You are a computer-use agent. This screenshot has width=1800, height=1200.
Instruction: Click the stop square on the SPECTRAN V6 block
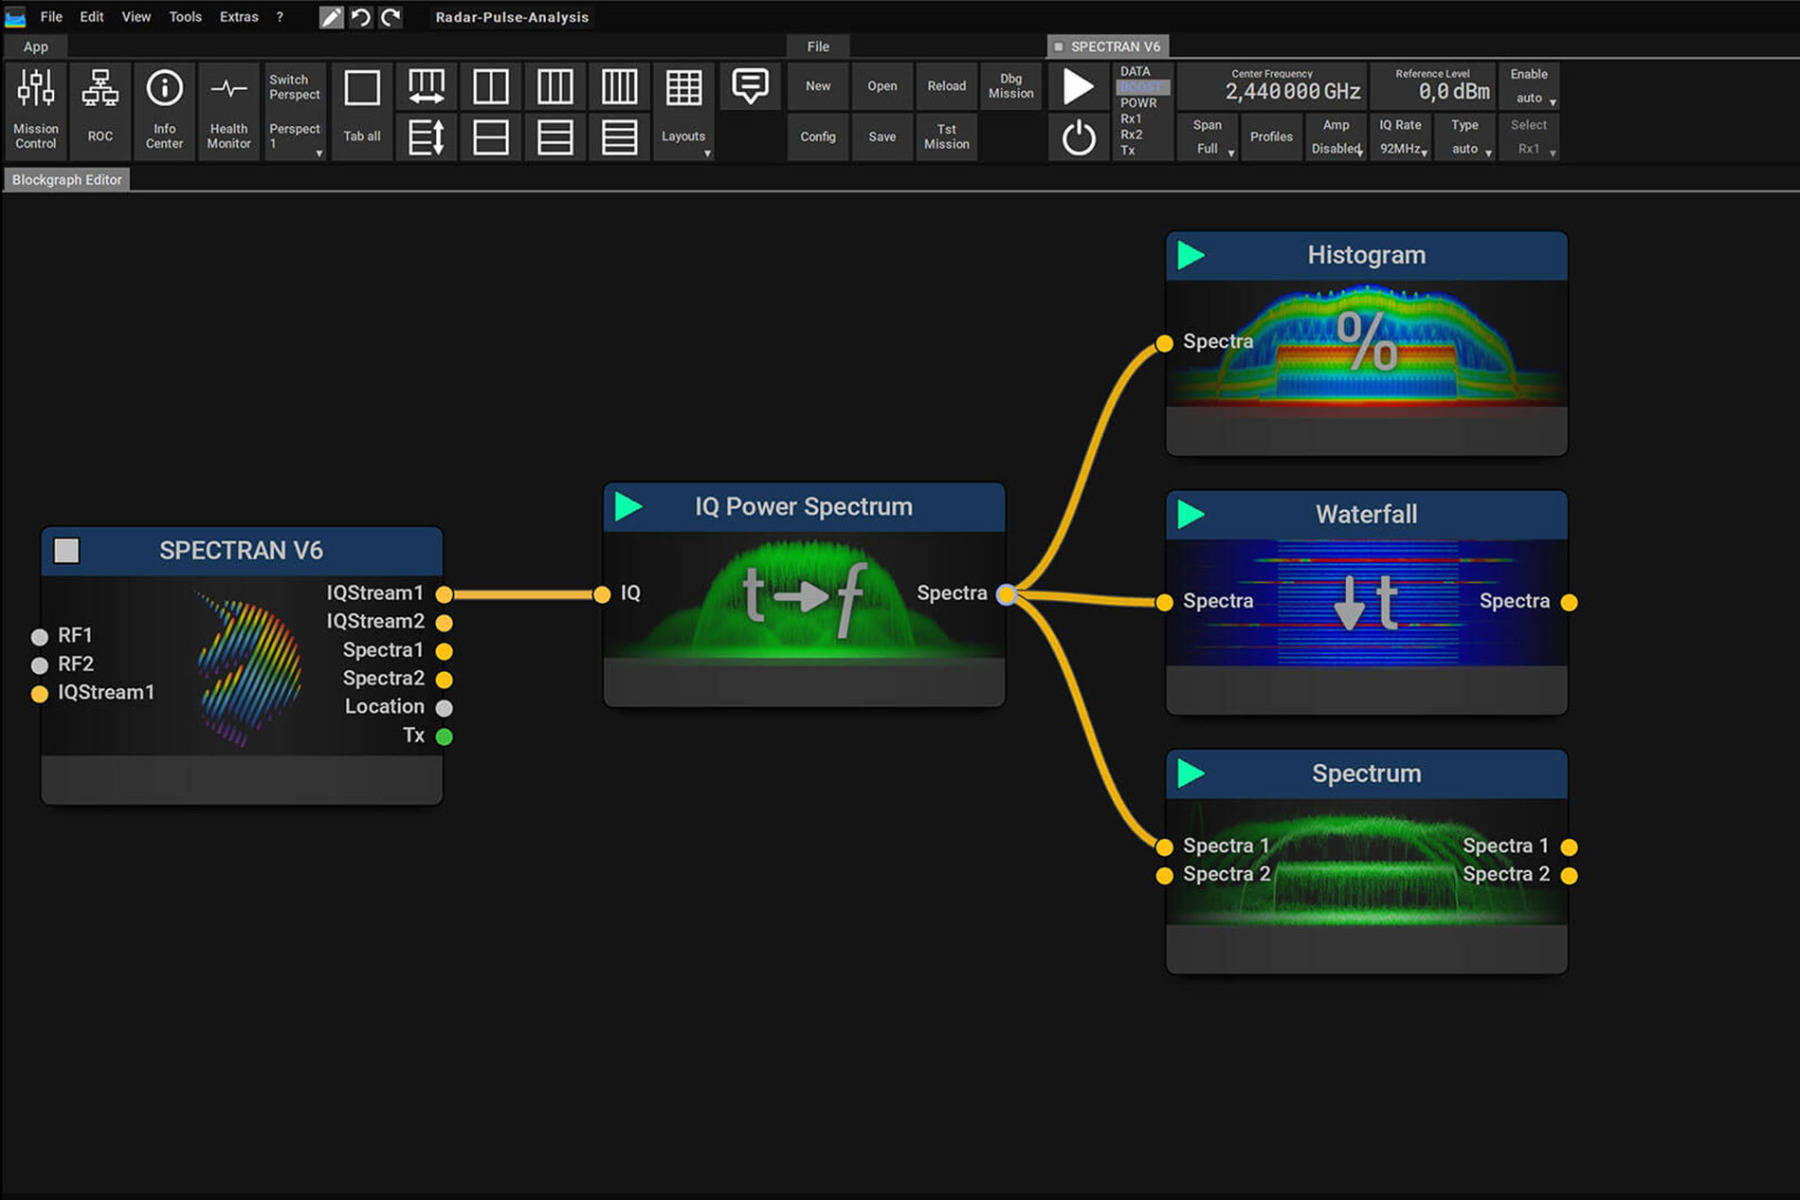click(x=67, y=550)
